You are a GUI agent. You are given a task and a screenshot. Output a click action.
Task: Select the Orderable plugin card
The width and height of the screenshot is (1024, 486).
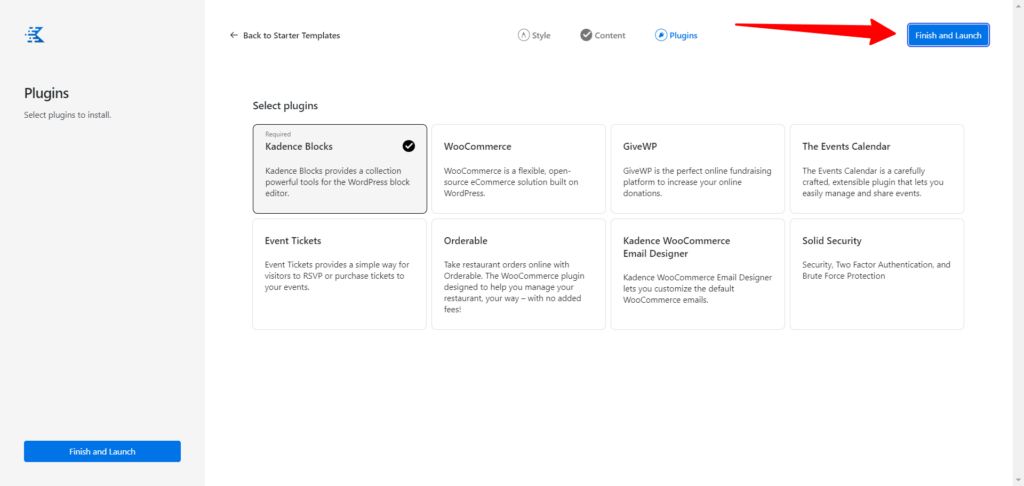(519, 274)
